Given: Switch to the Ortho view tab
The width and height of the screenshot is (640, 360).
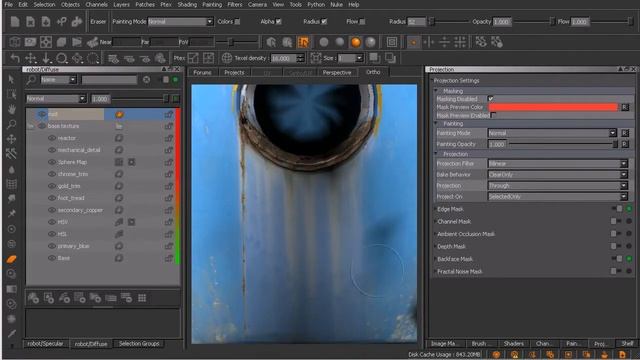Looking at the screenshot, I should (x=373, y=72).
